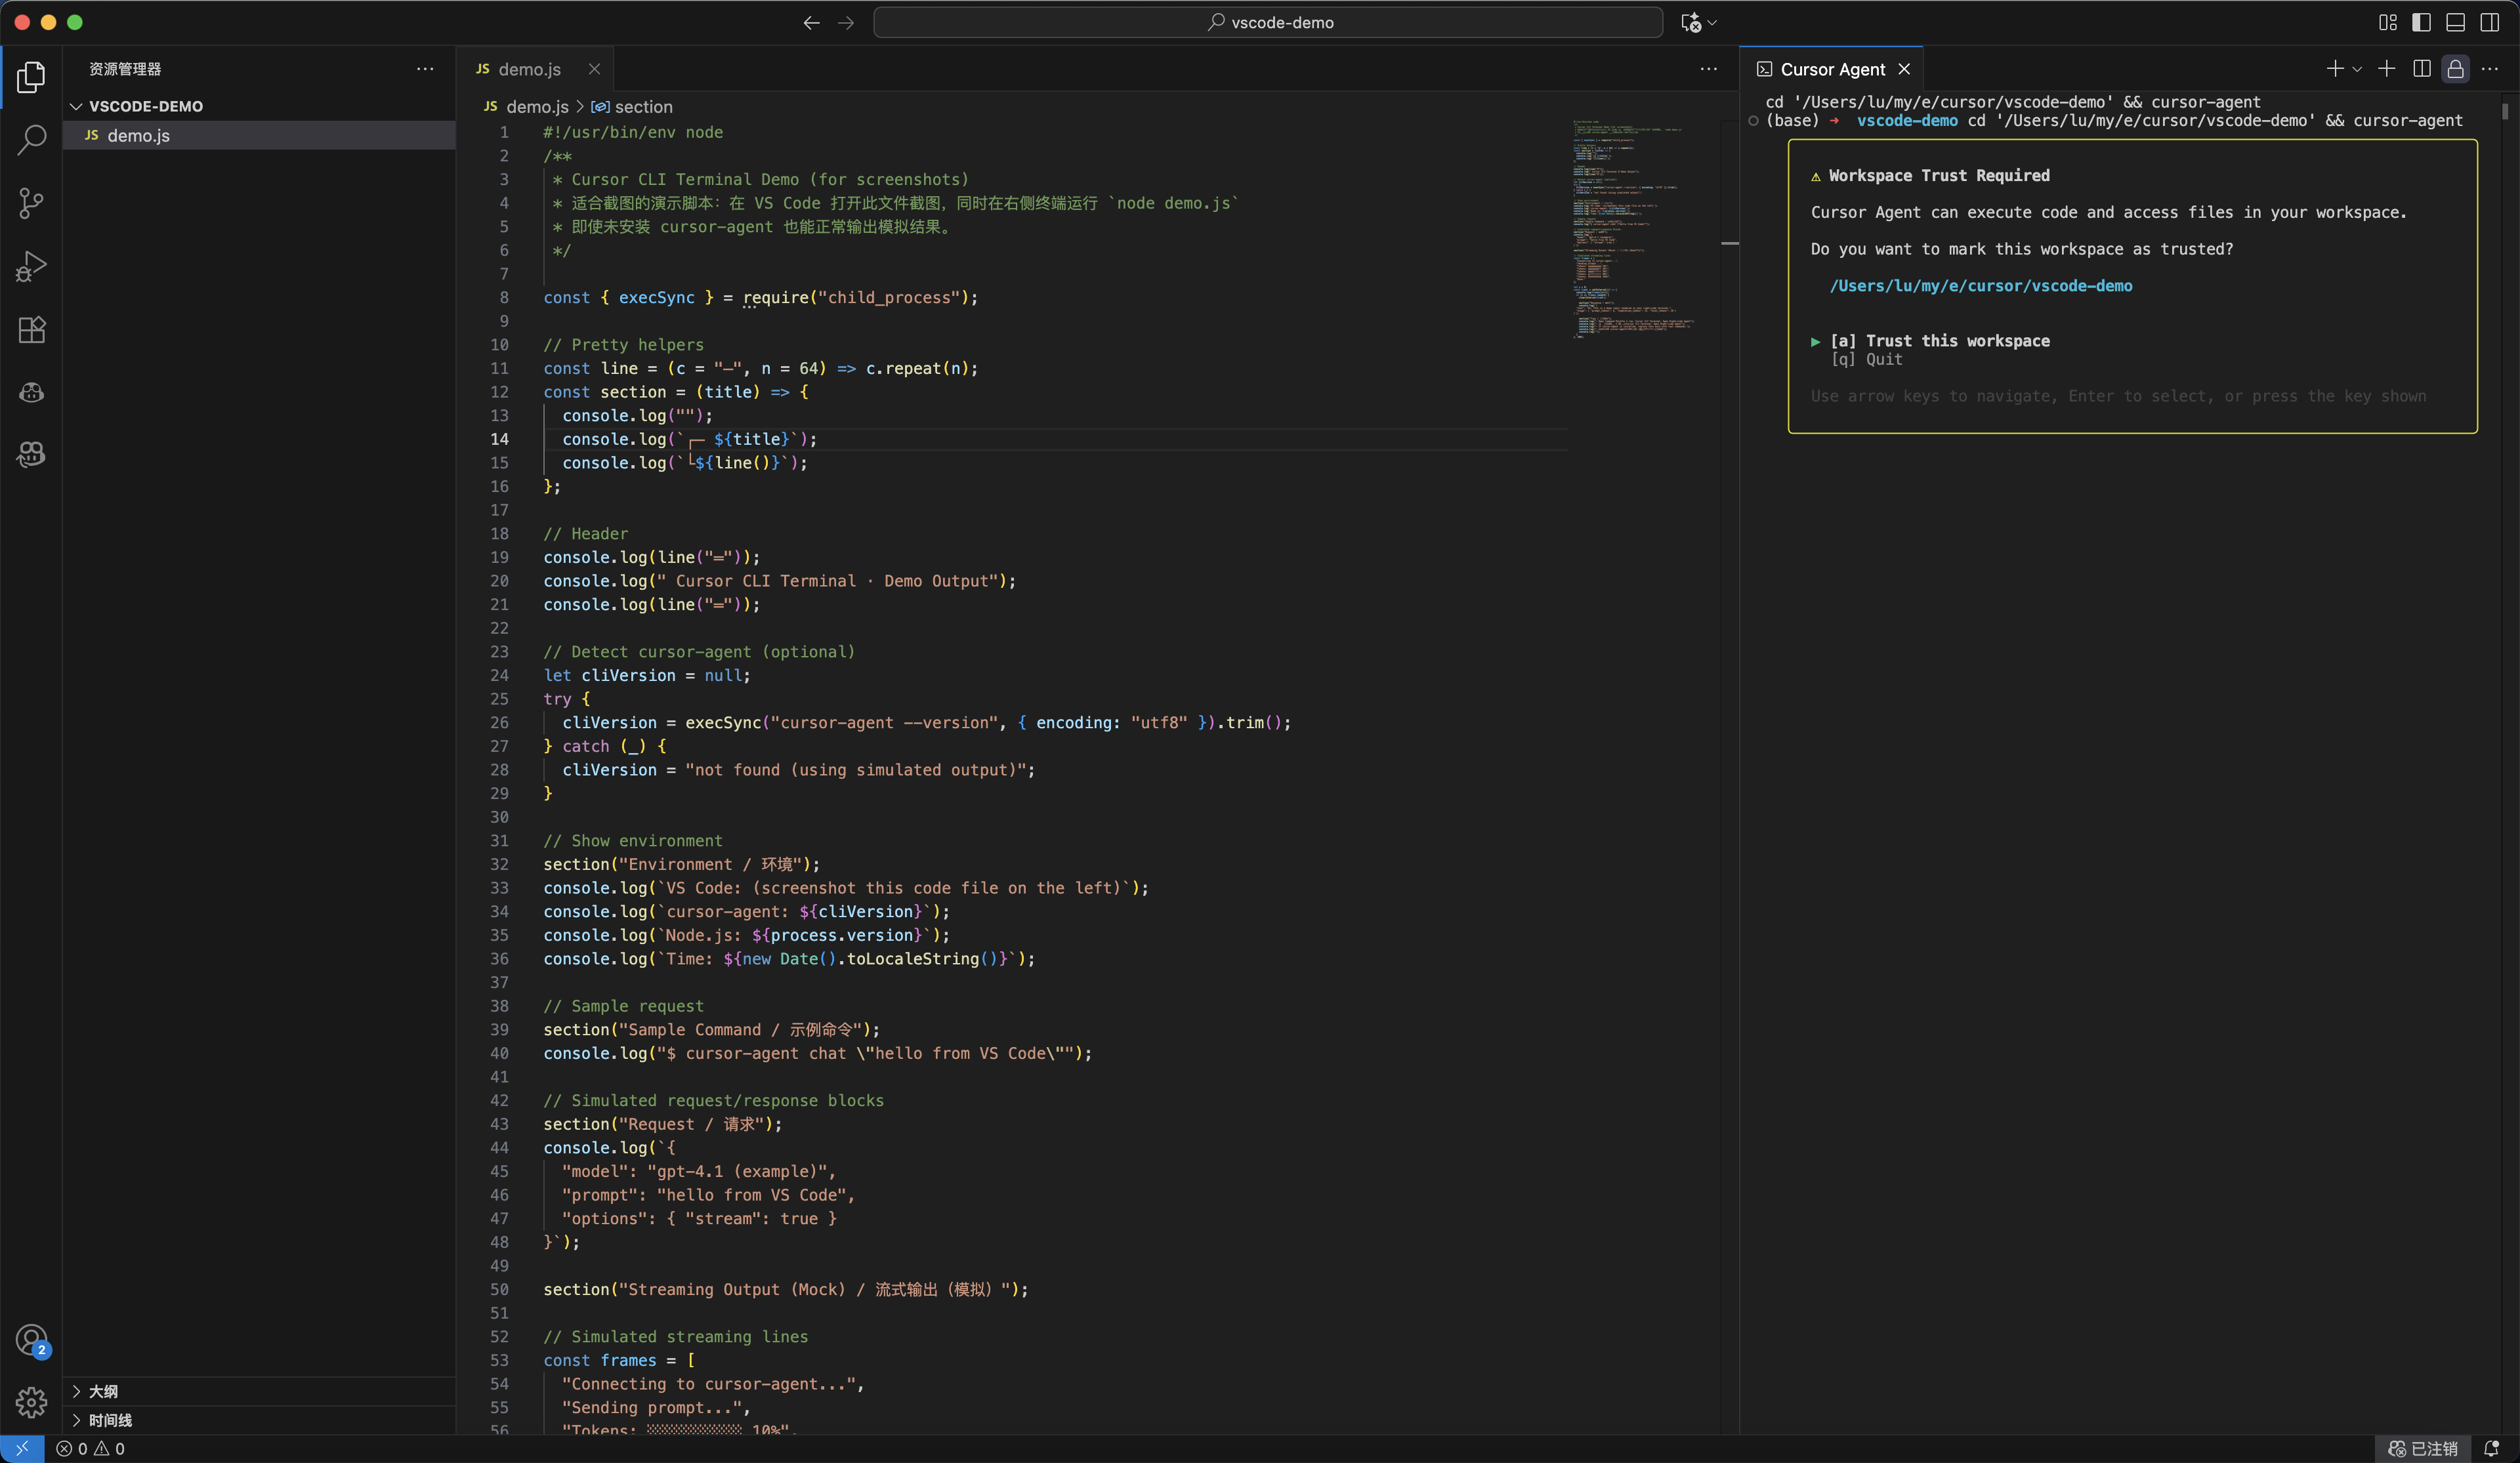Click the Accounts icon with badge
The image size is (2520, 1463).
coord(31,1340)
